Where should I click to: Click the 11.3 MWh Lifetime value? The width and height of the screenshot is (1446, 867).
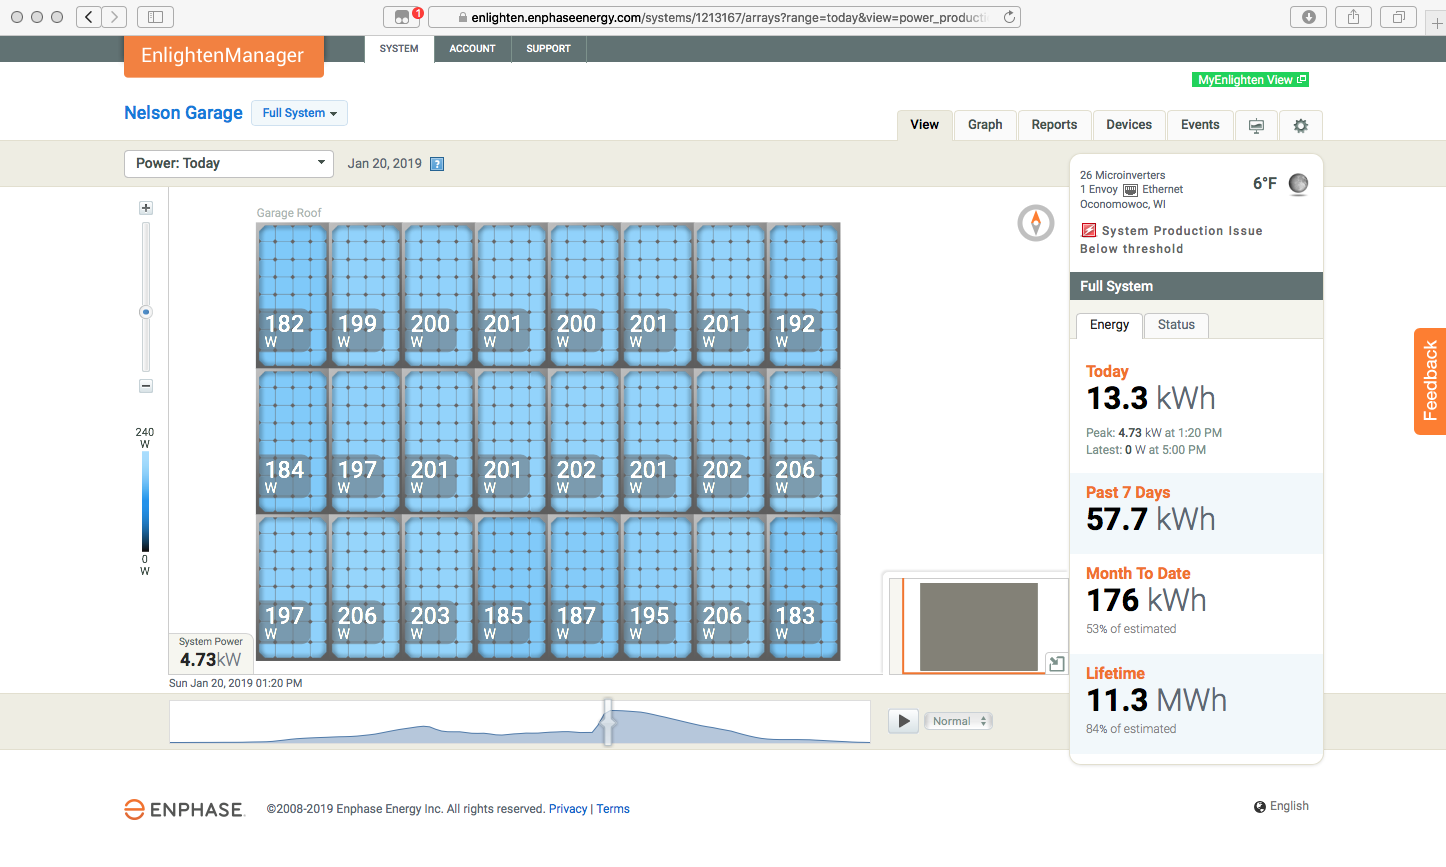tap(1156, 700)
